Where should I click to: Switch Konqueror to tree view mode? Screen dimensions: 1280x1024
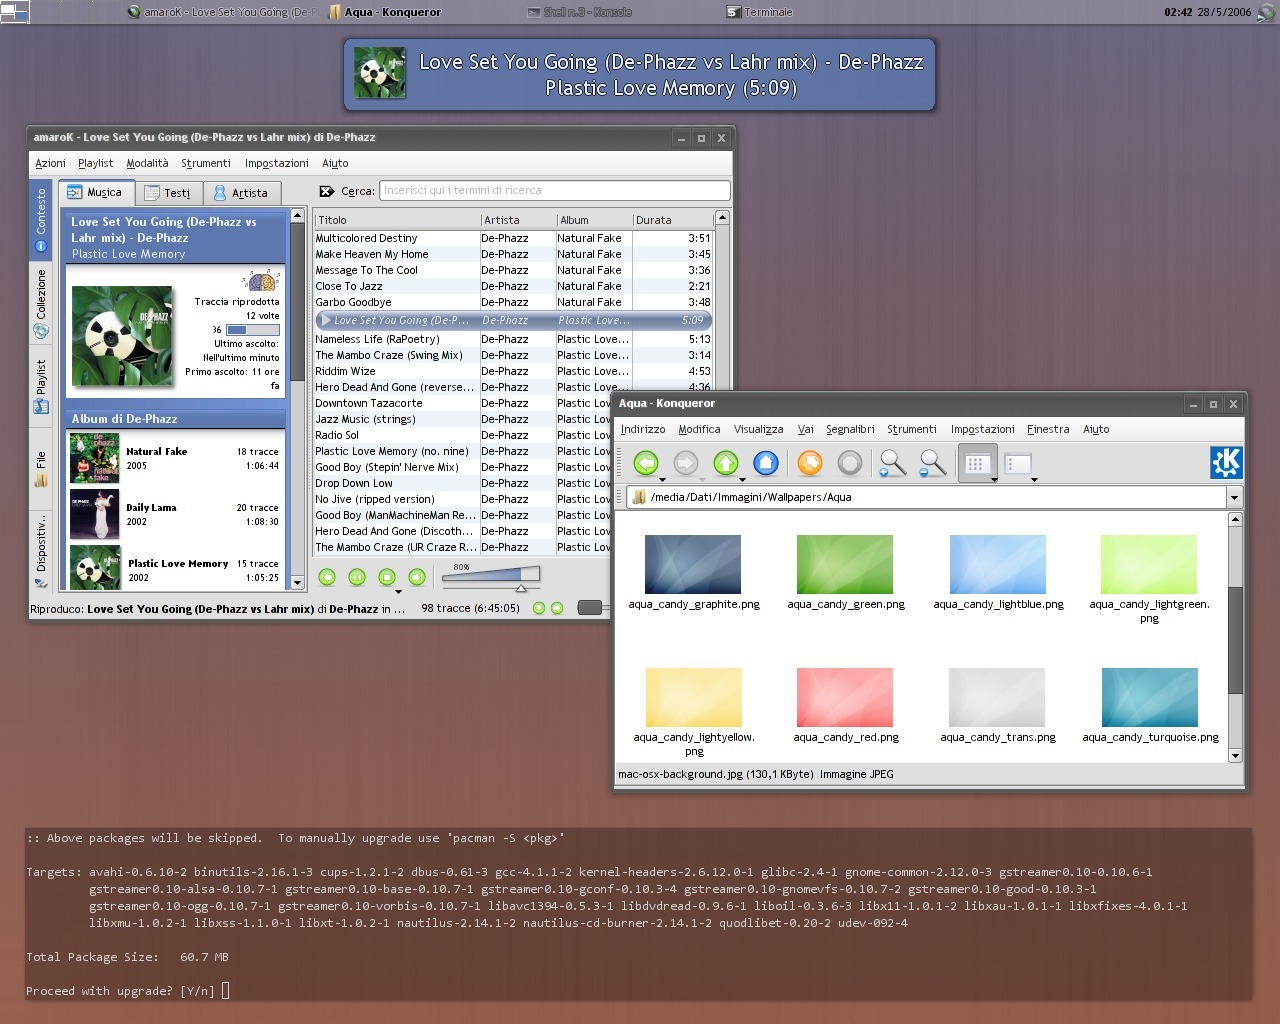coord(1018,463)
